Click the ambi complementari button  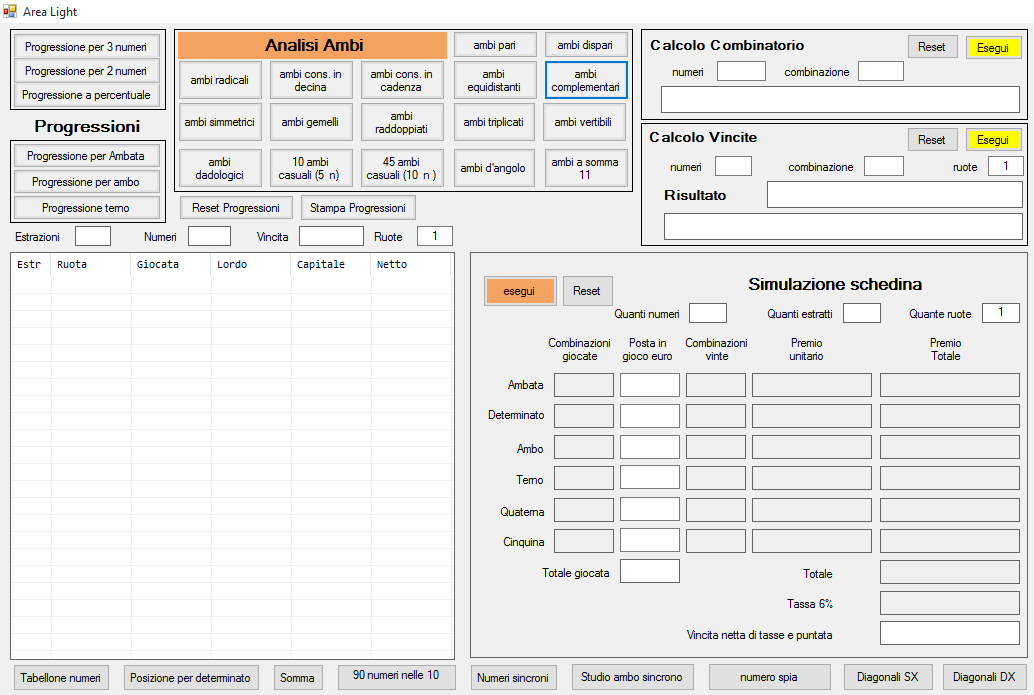coord(586,80)
